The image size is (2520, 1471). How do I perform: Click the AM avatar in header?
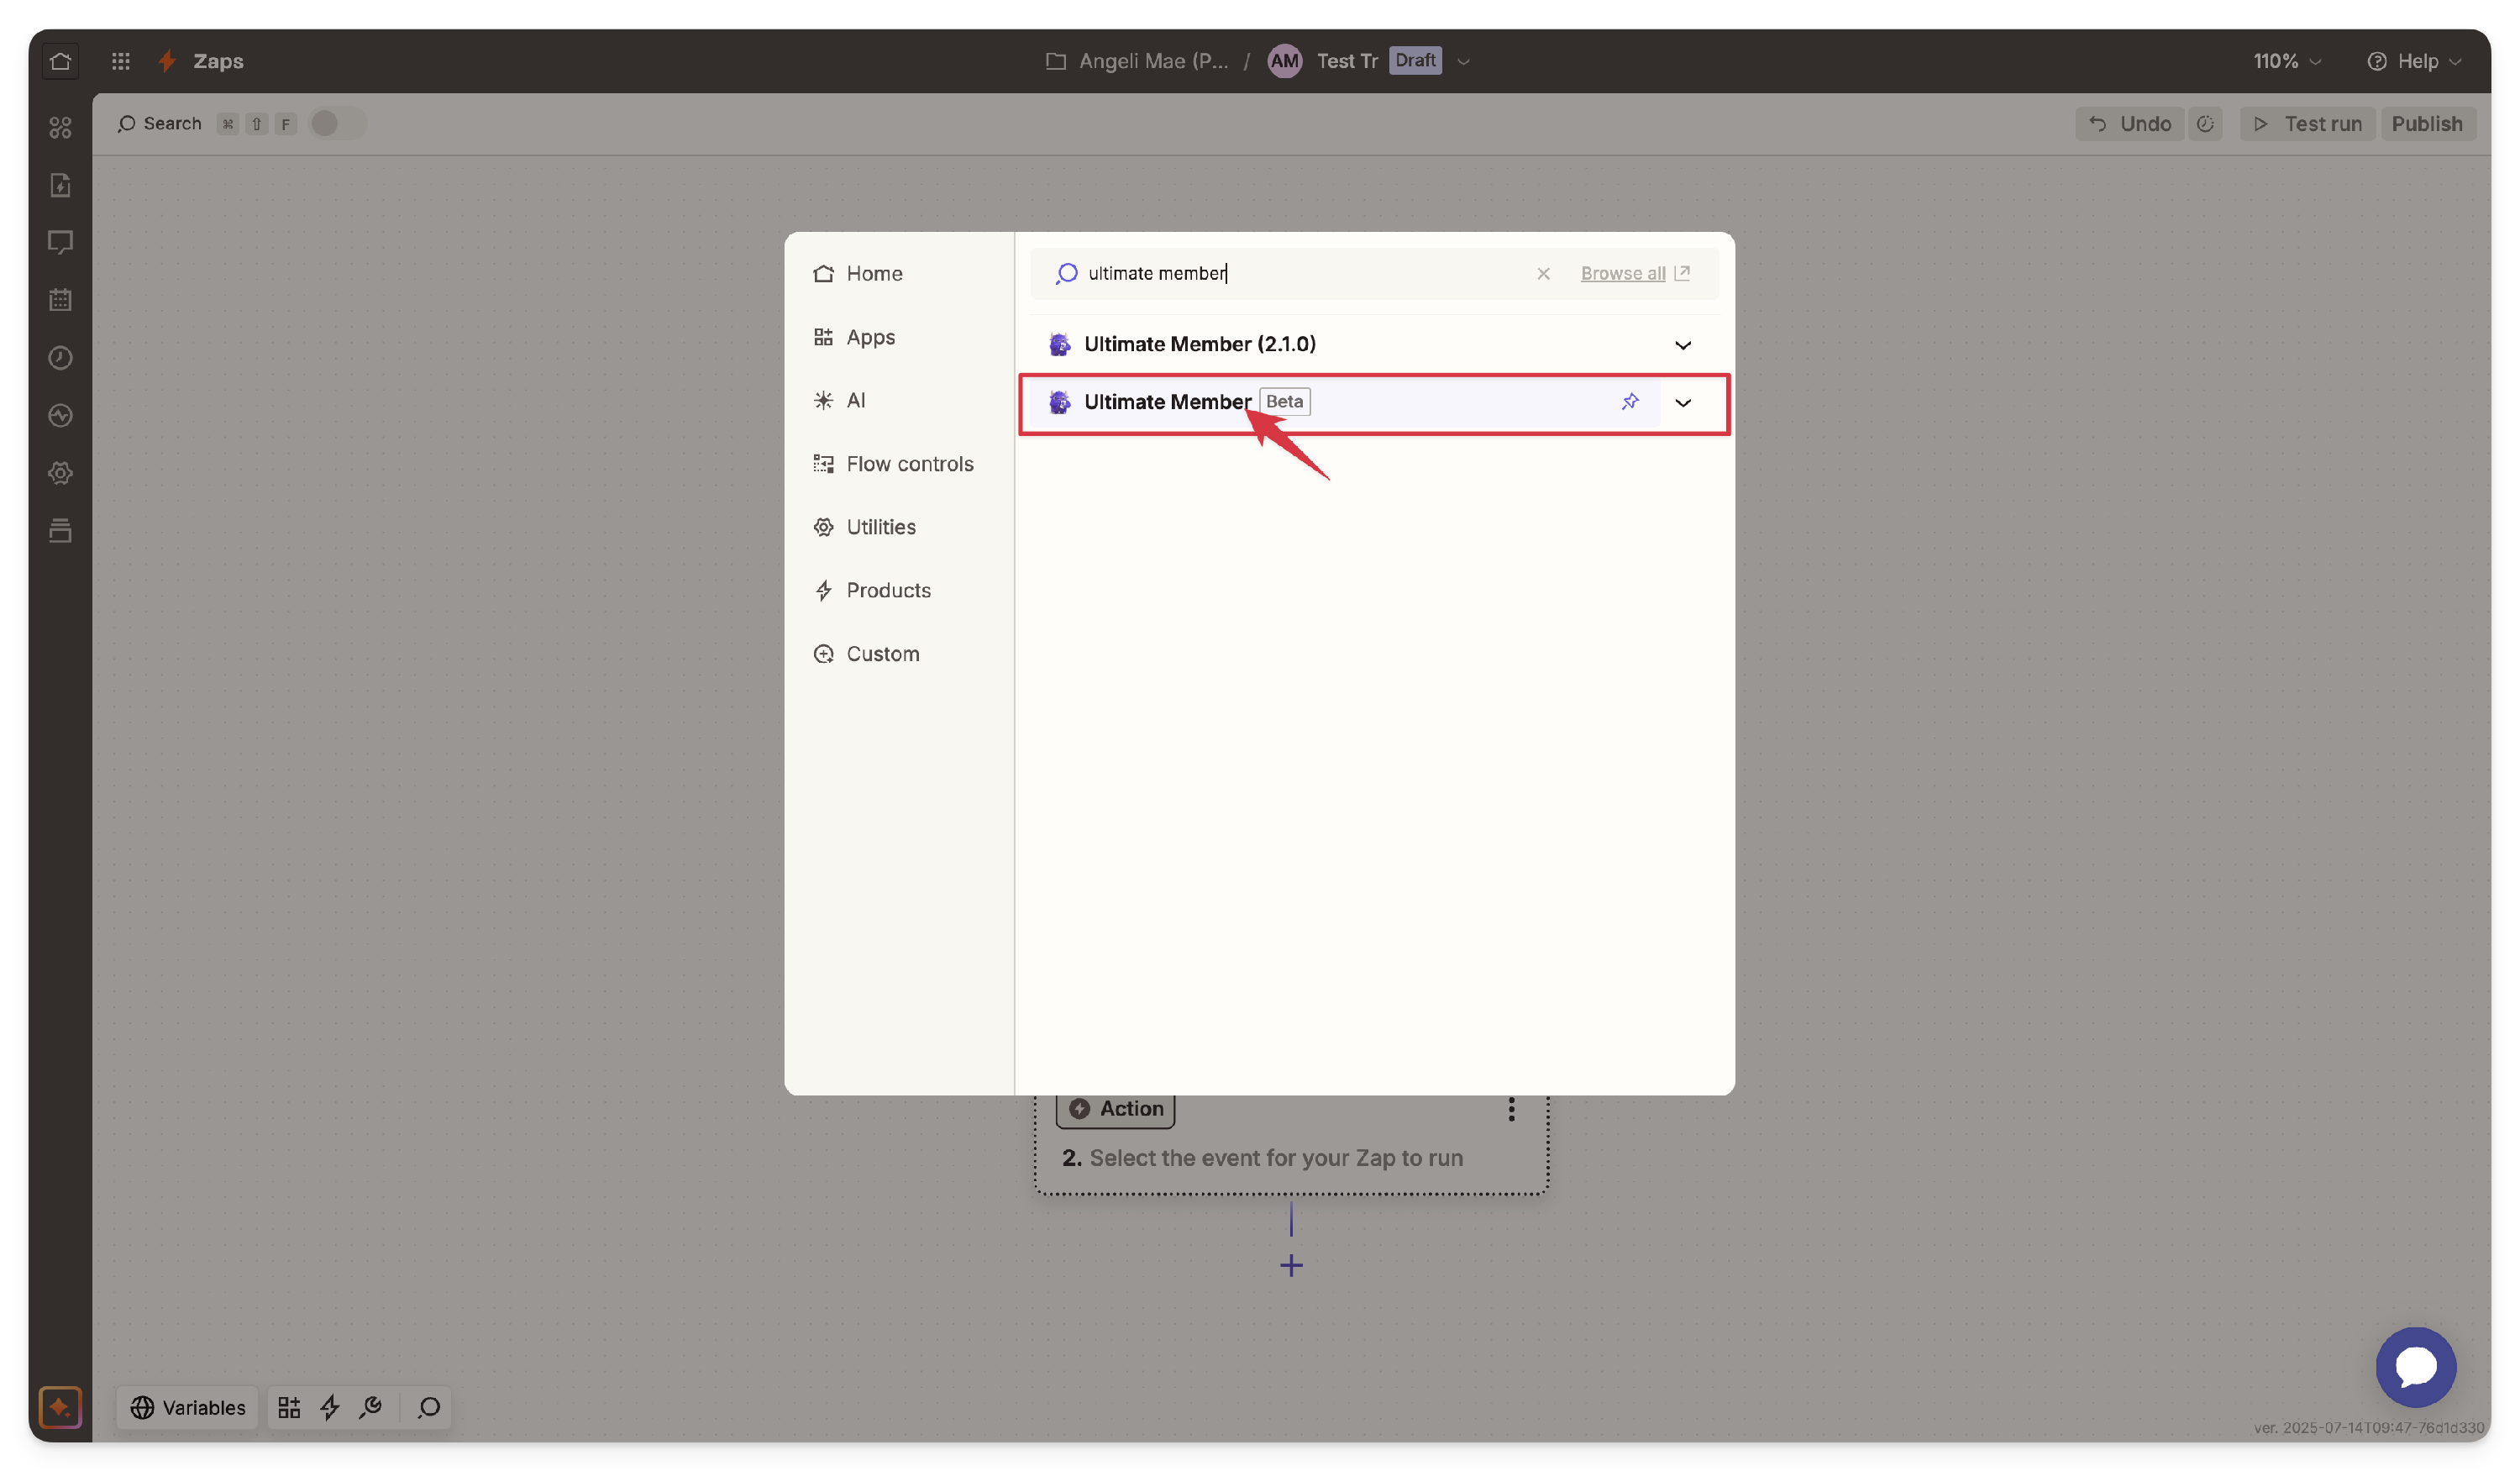[1284, 61]
